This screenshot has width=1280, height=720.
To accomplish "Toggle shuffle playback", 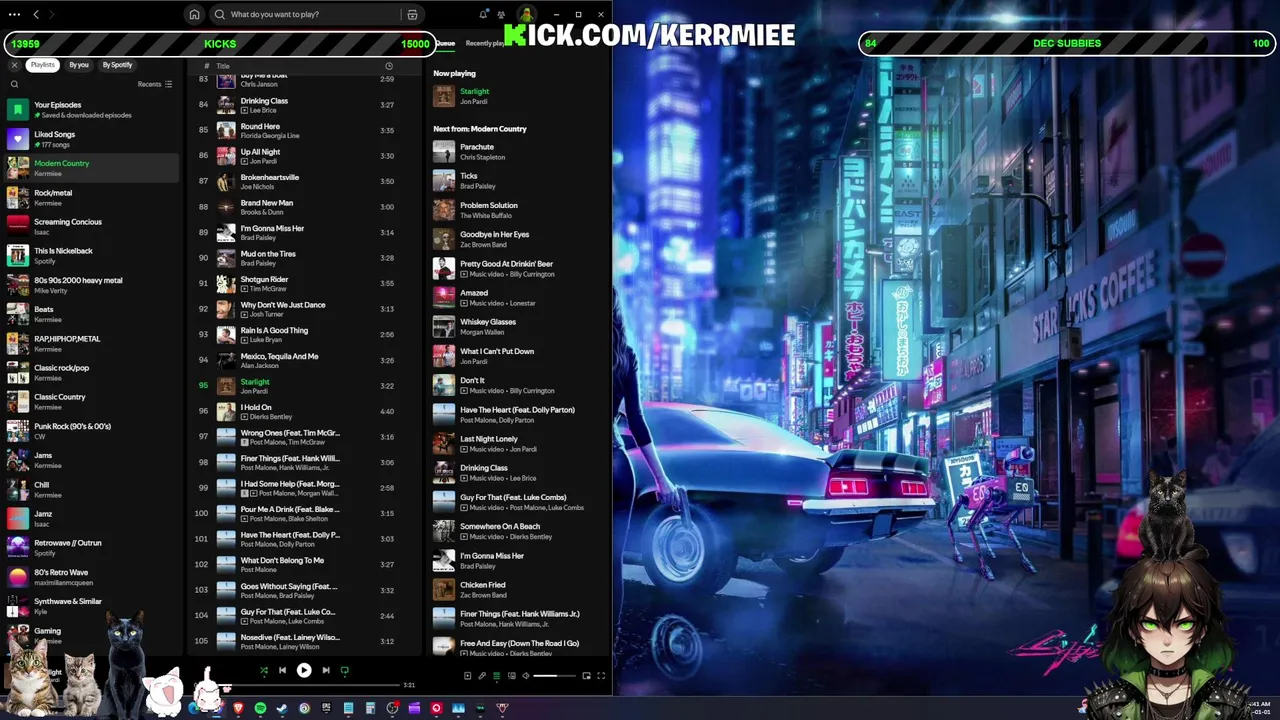I will [x=264, y=670].
